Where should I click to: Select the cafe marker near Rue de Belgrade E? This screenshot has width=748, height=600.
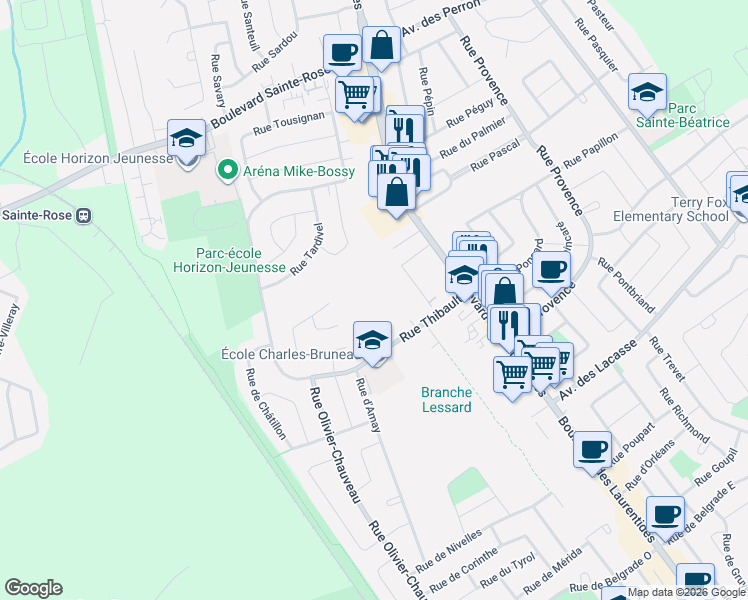pos(665,517)
